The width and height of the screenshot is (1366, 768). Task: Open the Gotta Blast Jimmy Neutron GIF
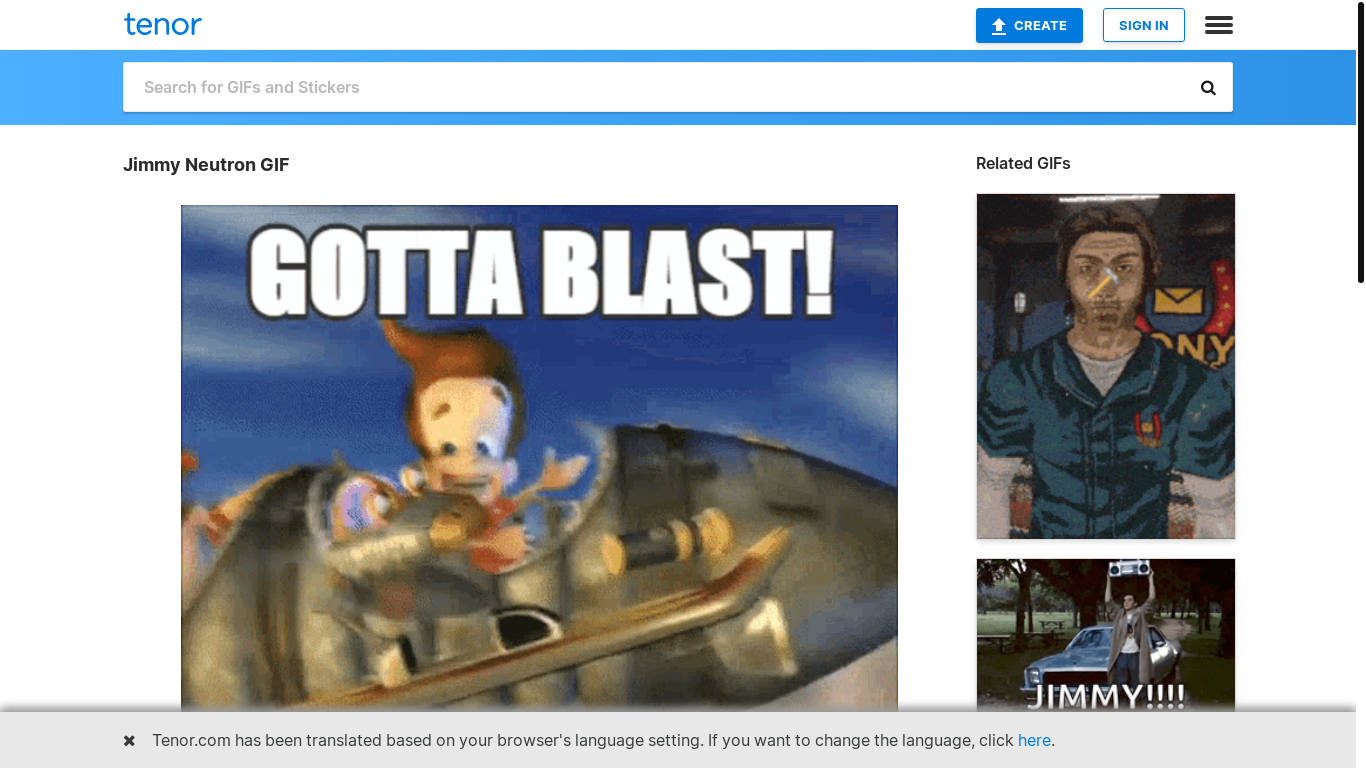pyautogui.click(x=539, y=459)
